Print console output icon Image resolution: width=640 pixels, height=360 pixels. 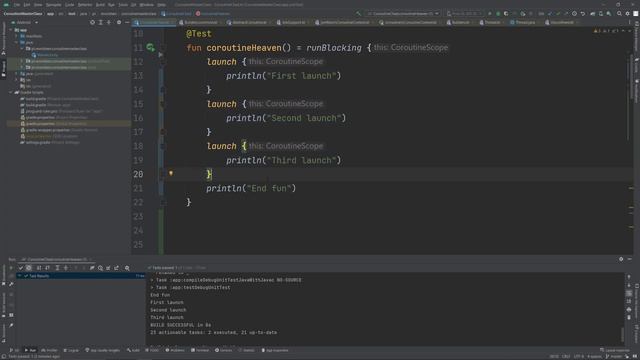(x=629, y=309)
